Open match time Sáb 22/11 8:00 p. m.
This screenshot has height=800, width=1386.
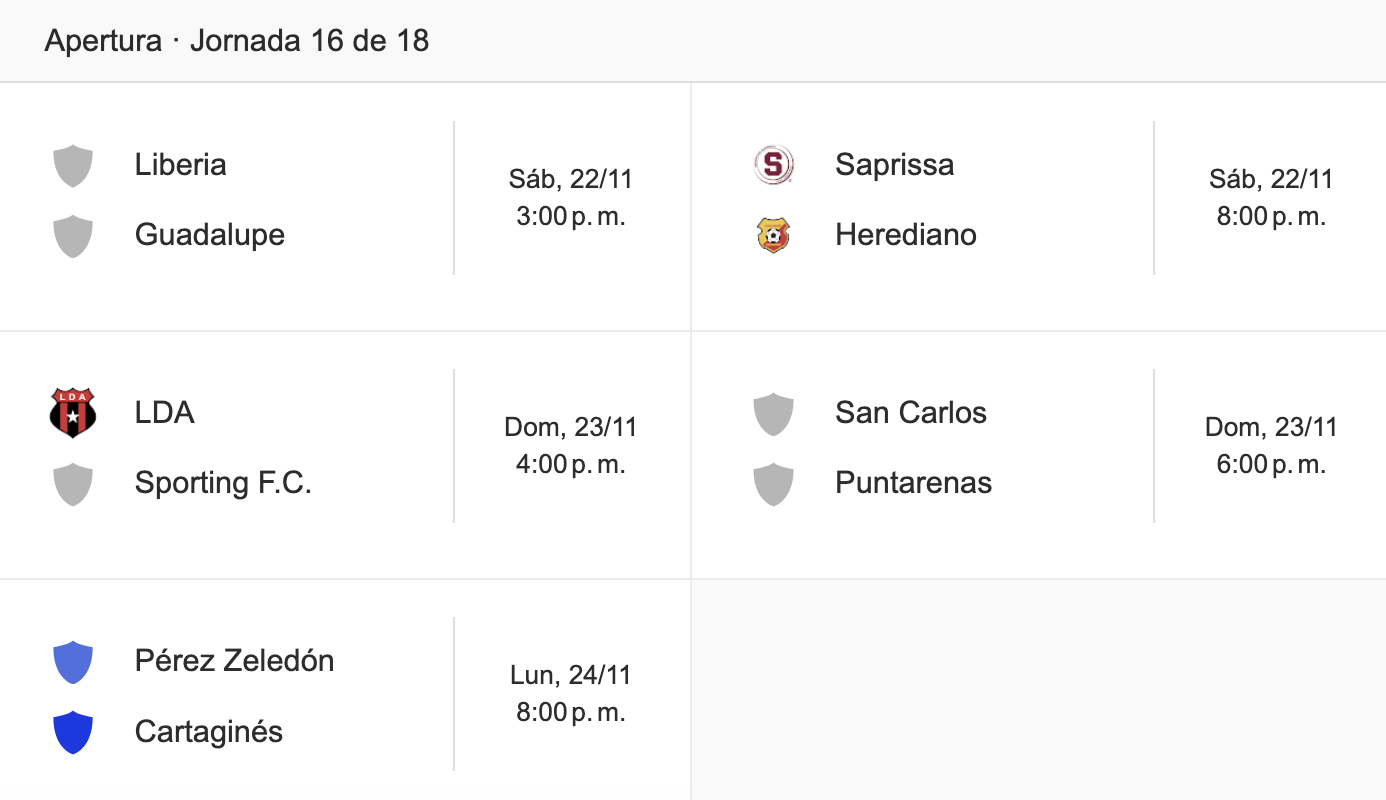pyautogui.click(x=1271, y=198)
